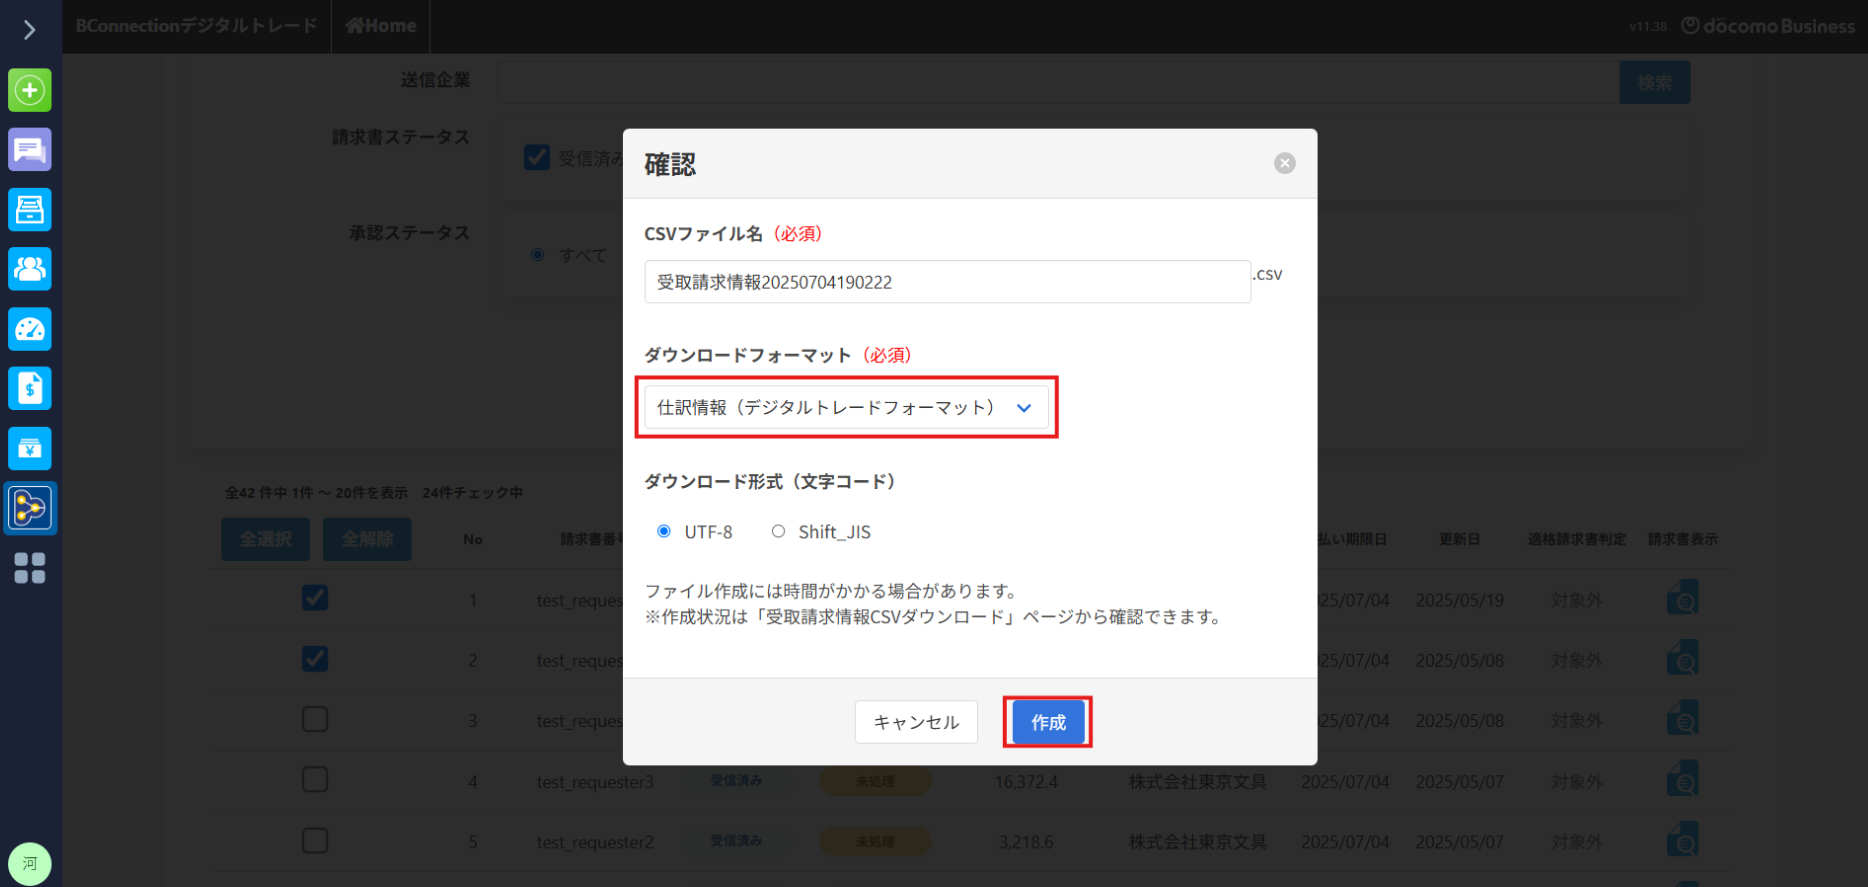Click the BConnectionデジタルトレード header tab
The width and height of the screenshot is (1868, 887).
tap(196, 26)
